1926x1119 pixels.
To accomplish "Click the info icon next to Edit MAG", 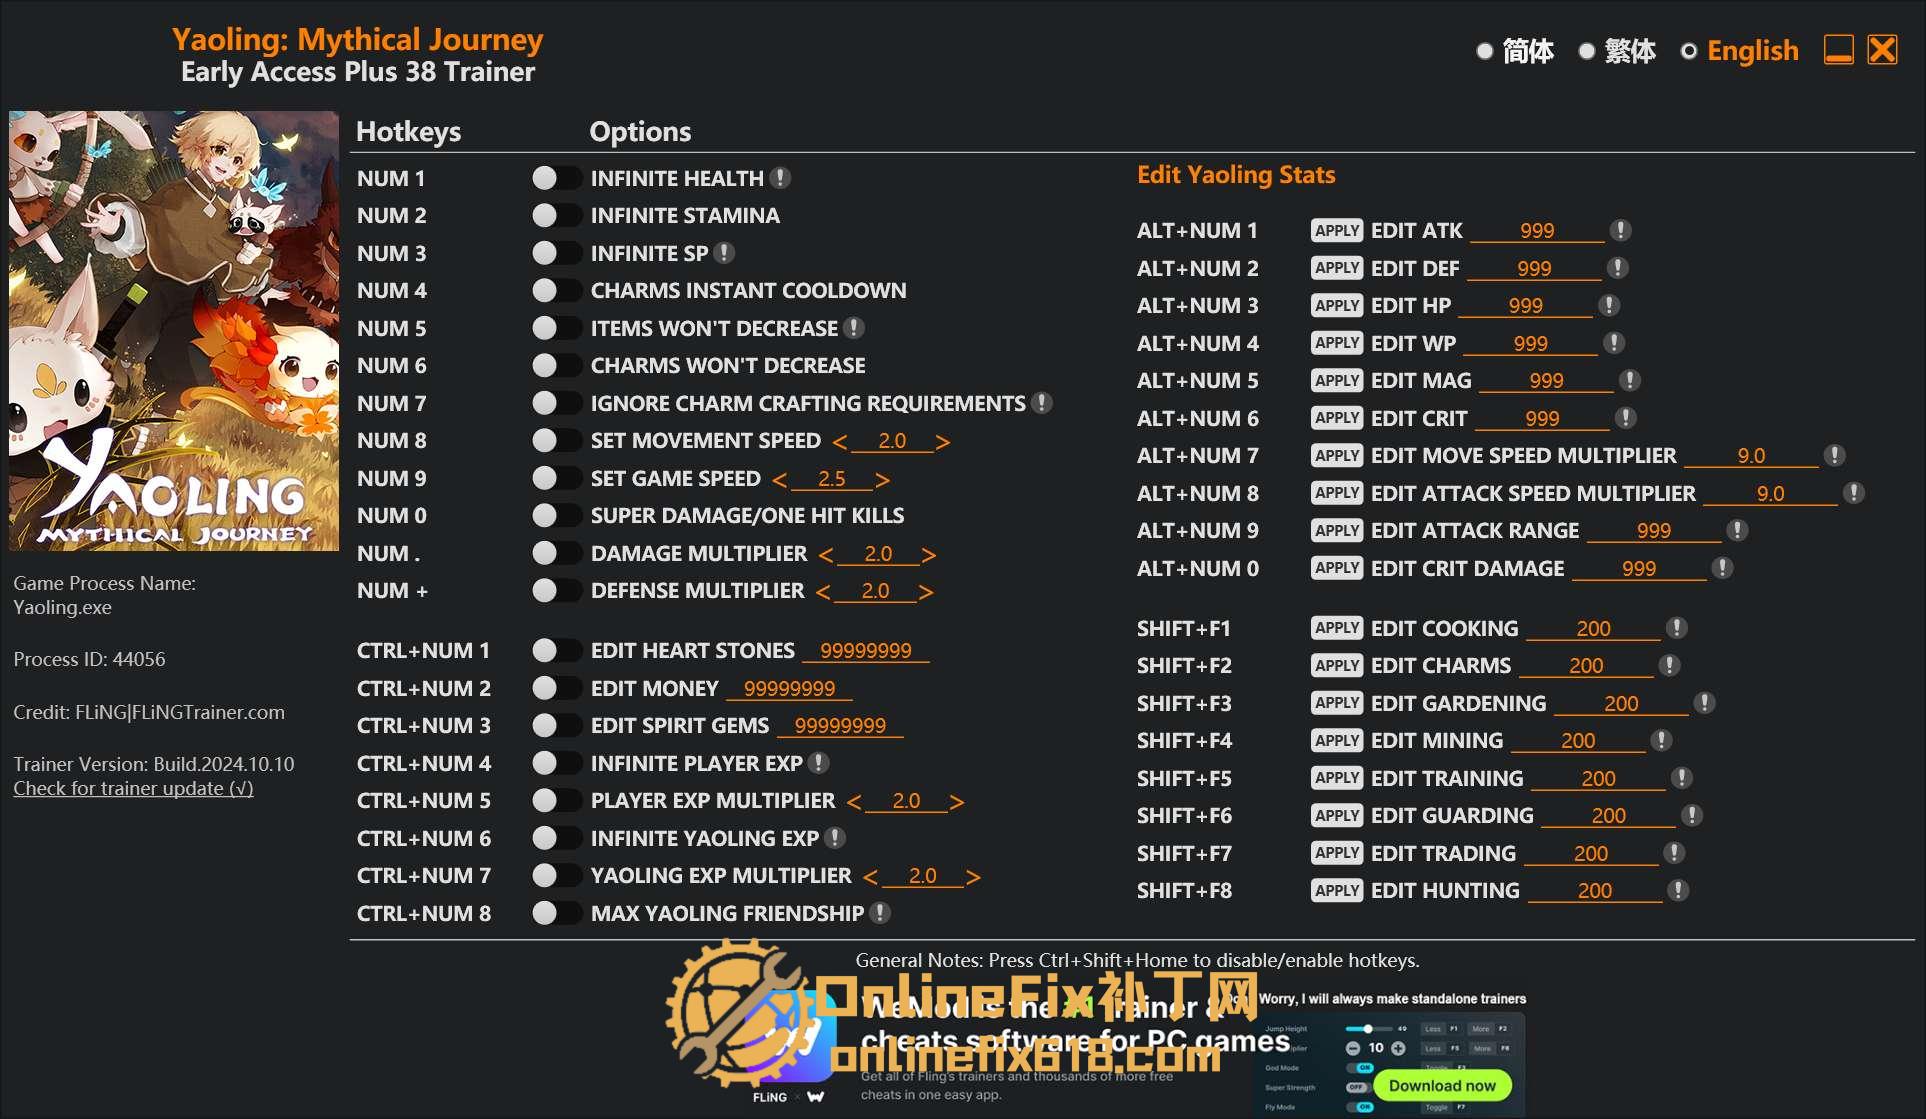I will 1630,381.
